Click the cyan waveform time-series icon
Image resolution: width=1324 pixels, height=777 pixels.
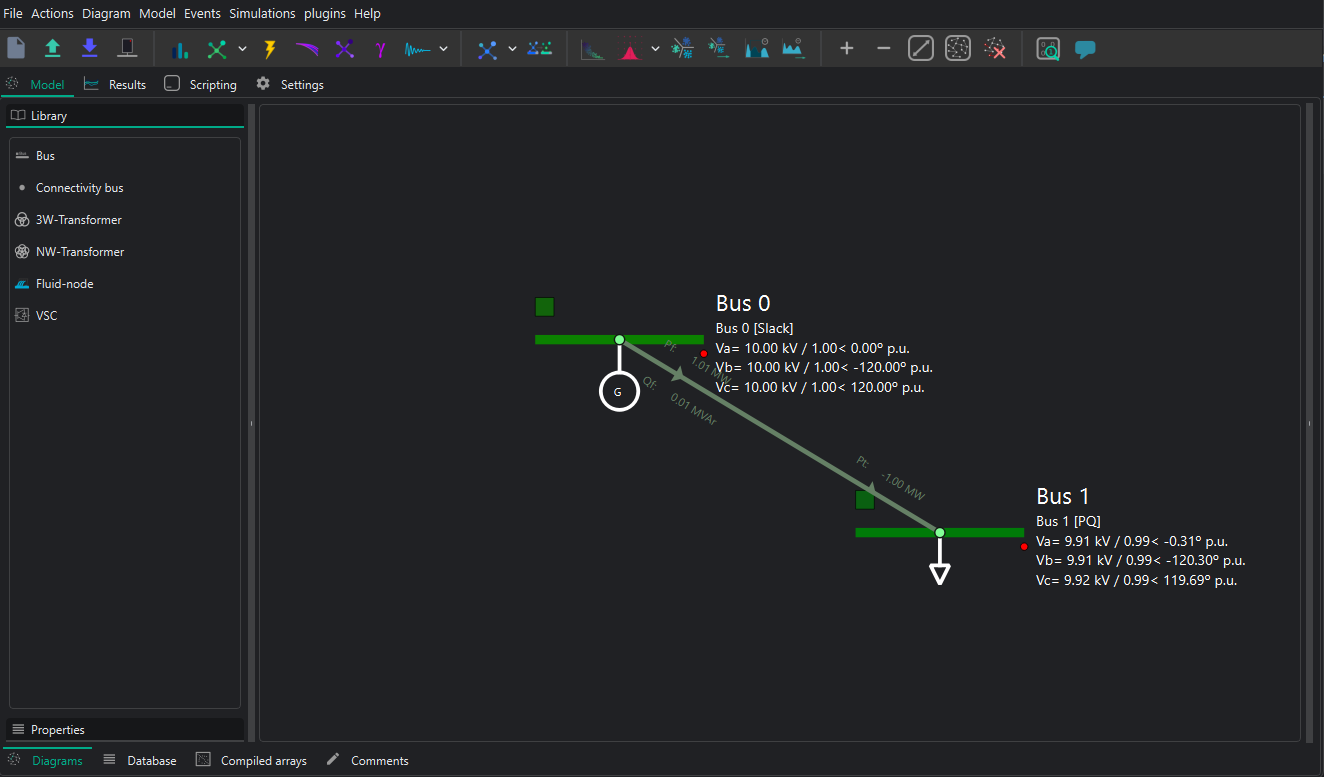417,48
